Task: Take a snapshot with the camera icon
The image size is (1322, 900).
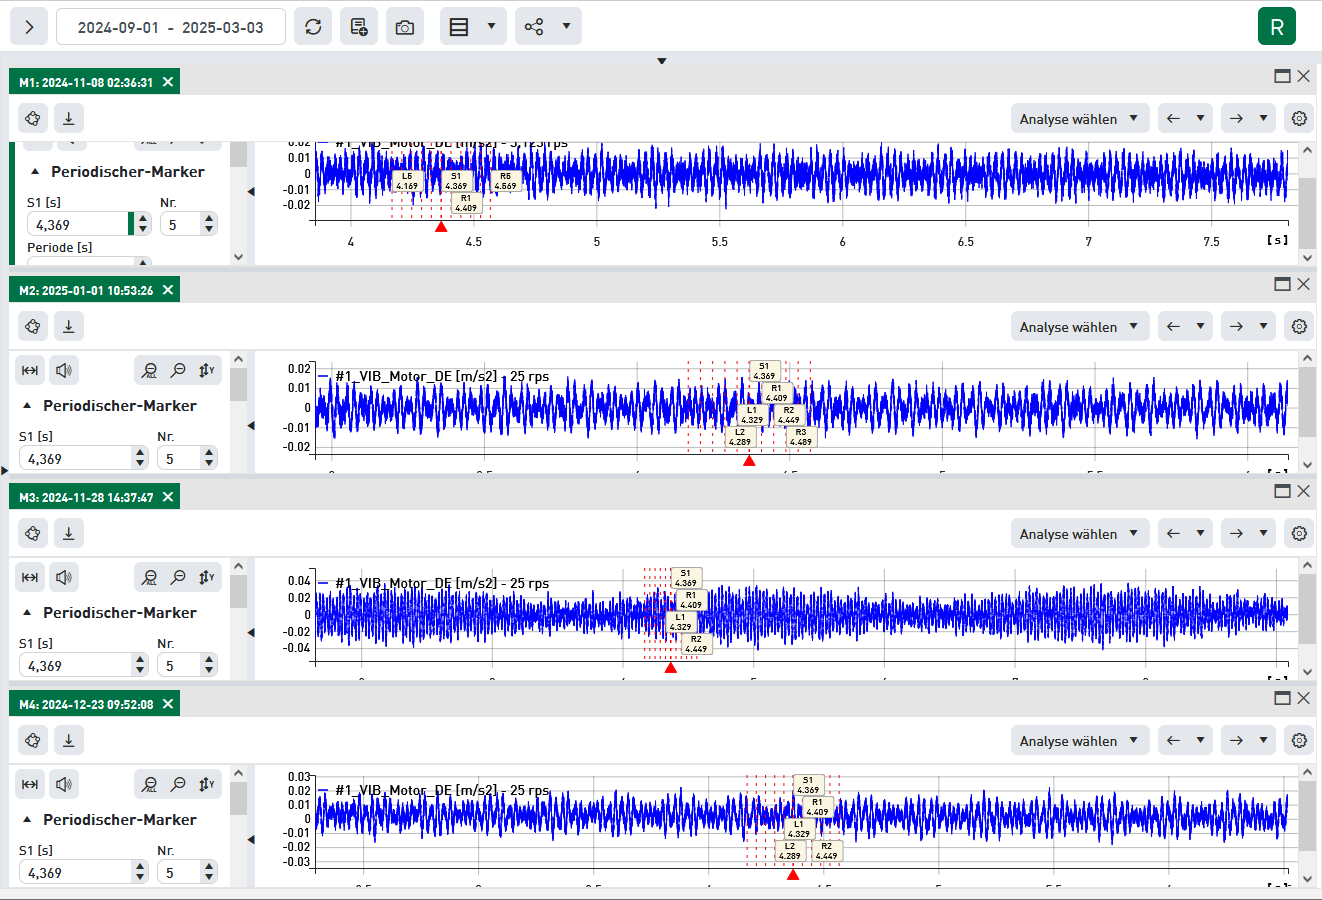Action: click(x=405, y=27)
